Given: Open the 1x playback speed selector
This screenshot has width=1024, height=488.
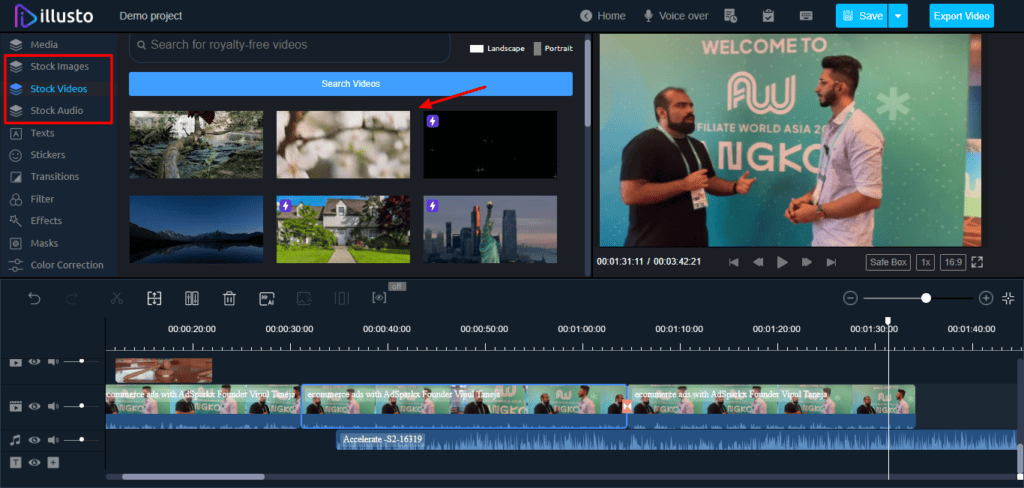Looking at the screenshot, I should 926,262.
